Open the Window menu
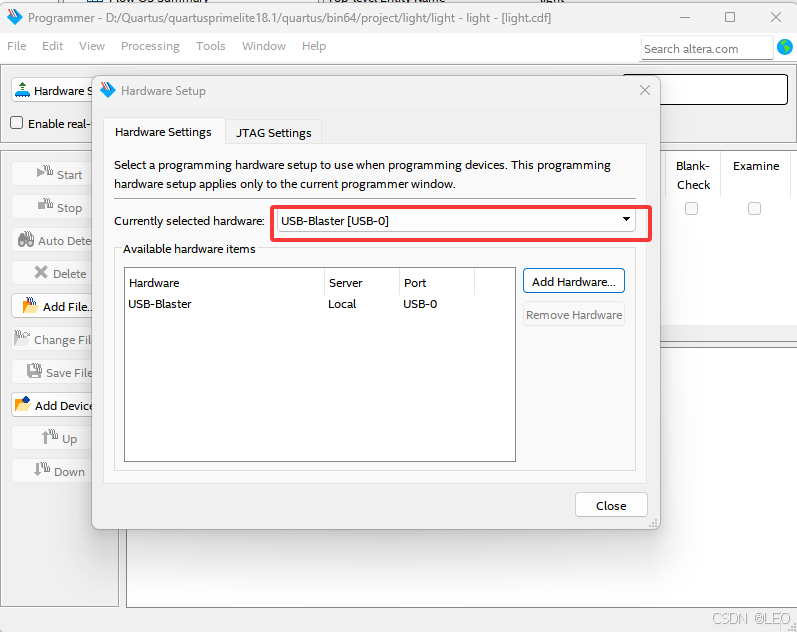The image size is (797, 632). [x=264, y=46]
